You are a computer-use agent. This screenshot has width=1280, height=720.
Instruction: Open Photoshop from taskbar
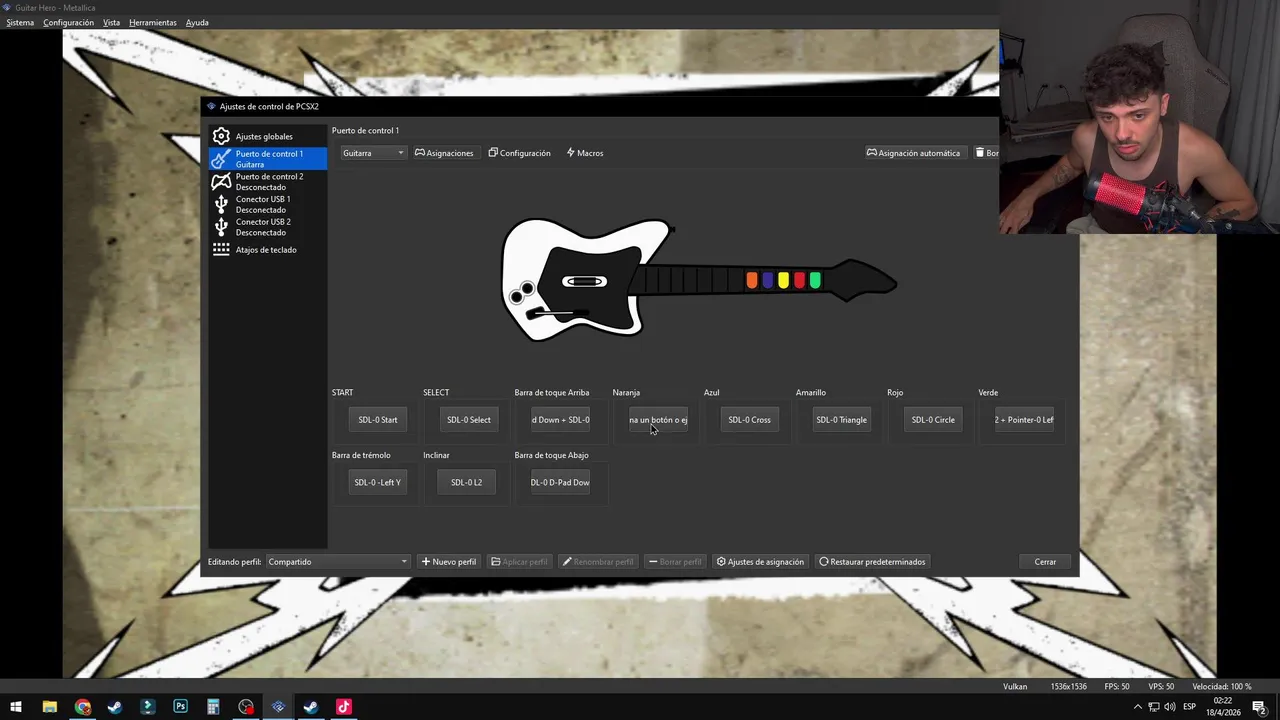click(x=180, y=707)
